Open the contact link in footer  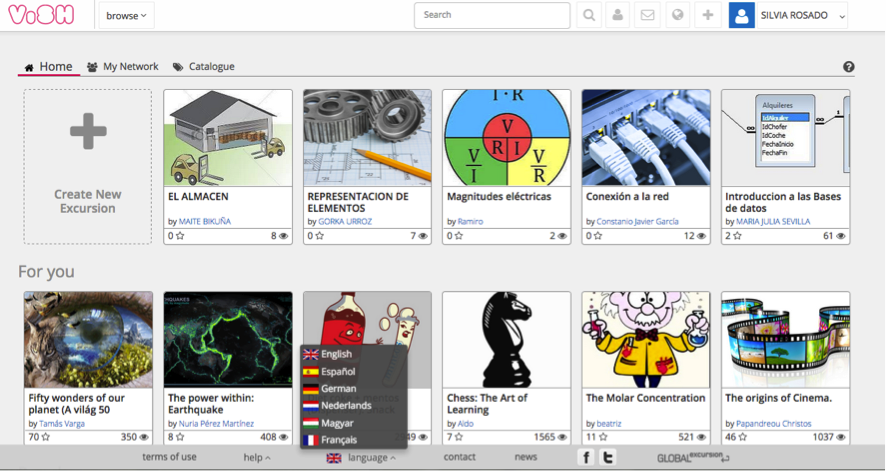point(459,457)
